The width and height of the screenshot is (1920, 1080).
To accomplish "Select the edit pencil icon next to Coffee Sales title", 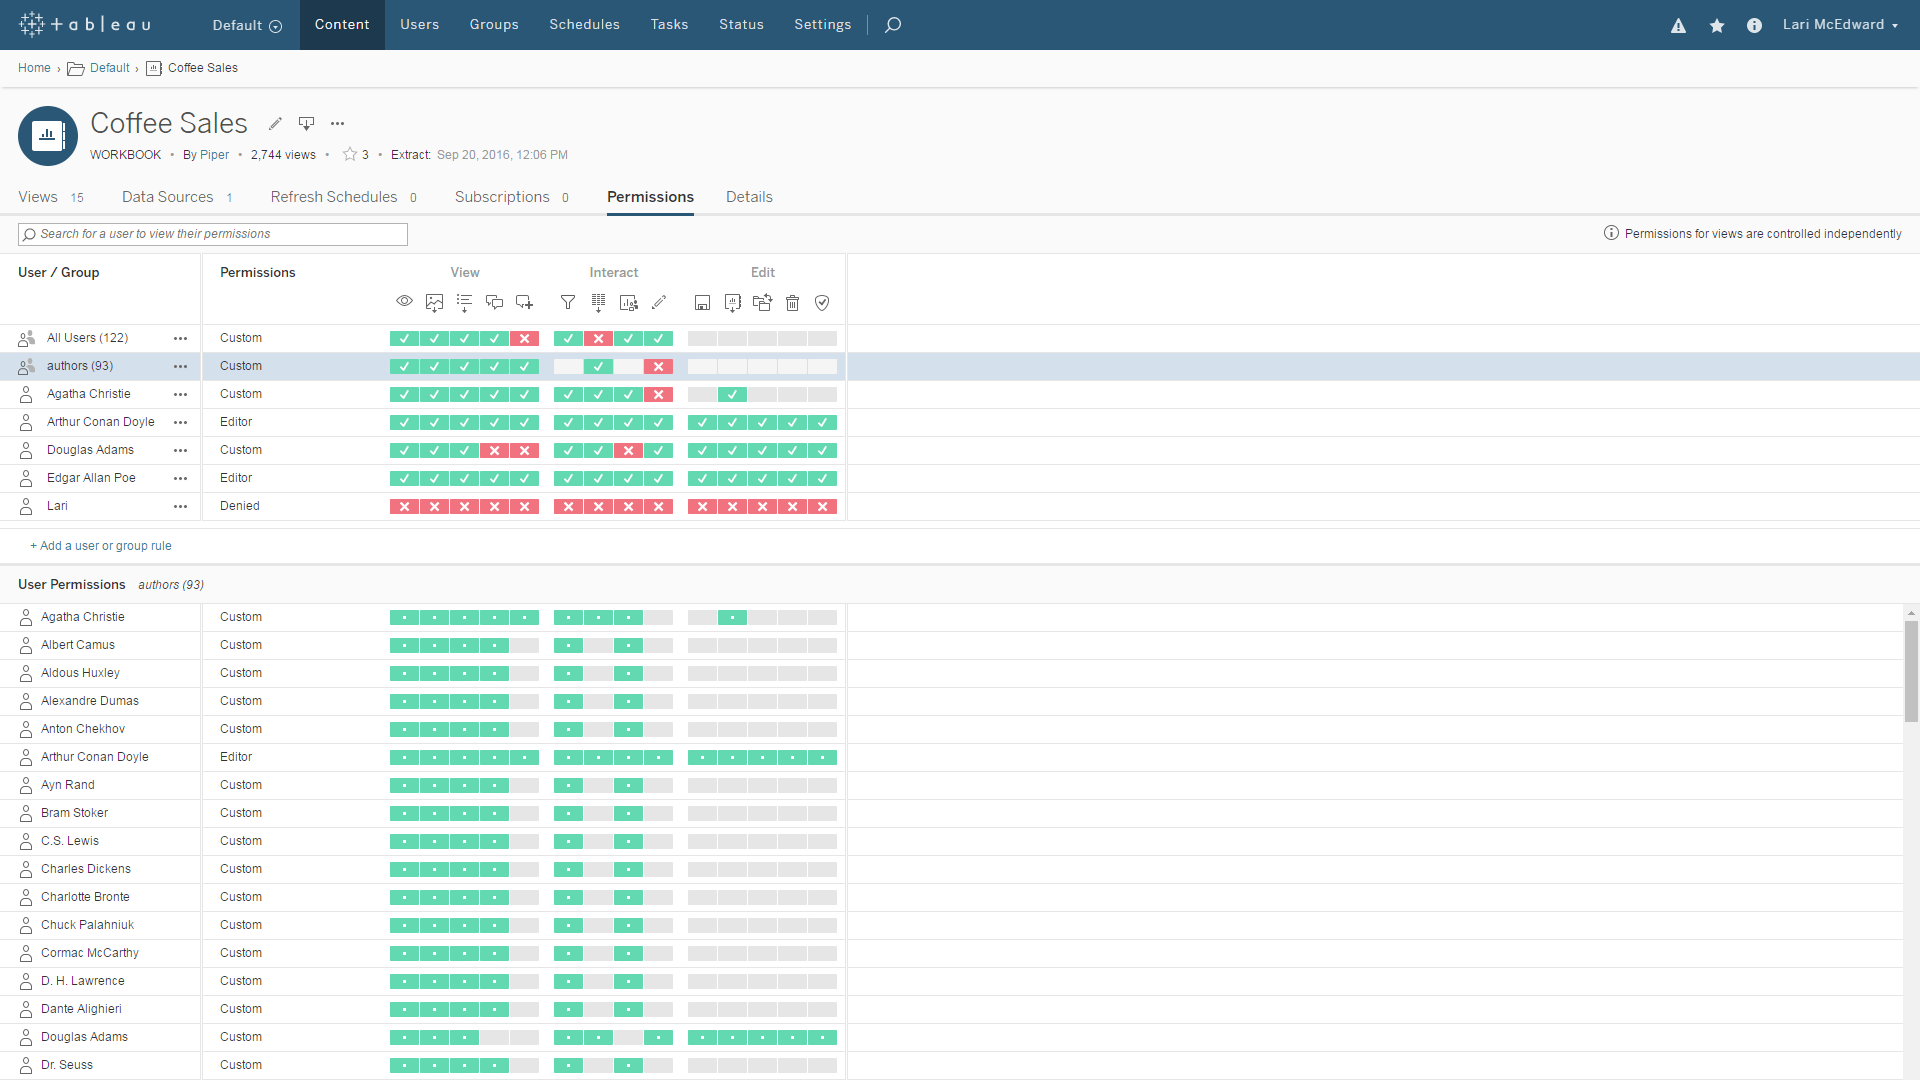I will (x=274, y=123).
